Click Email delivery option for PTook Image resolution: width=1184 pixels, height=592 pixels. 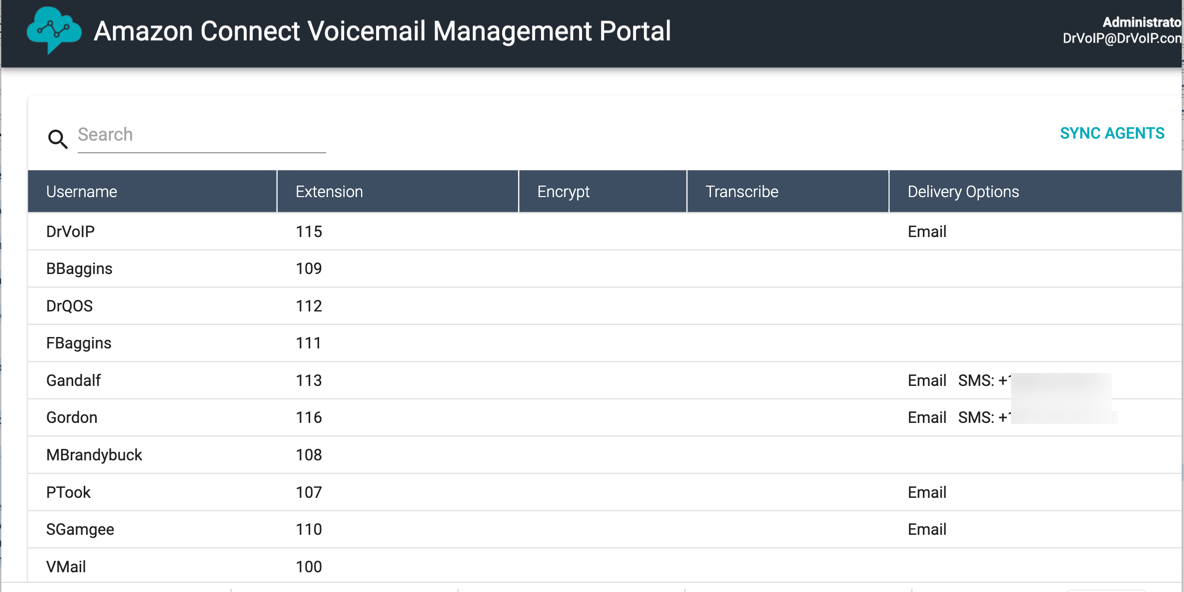tap(927, 492)
